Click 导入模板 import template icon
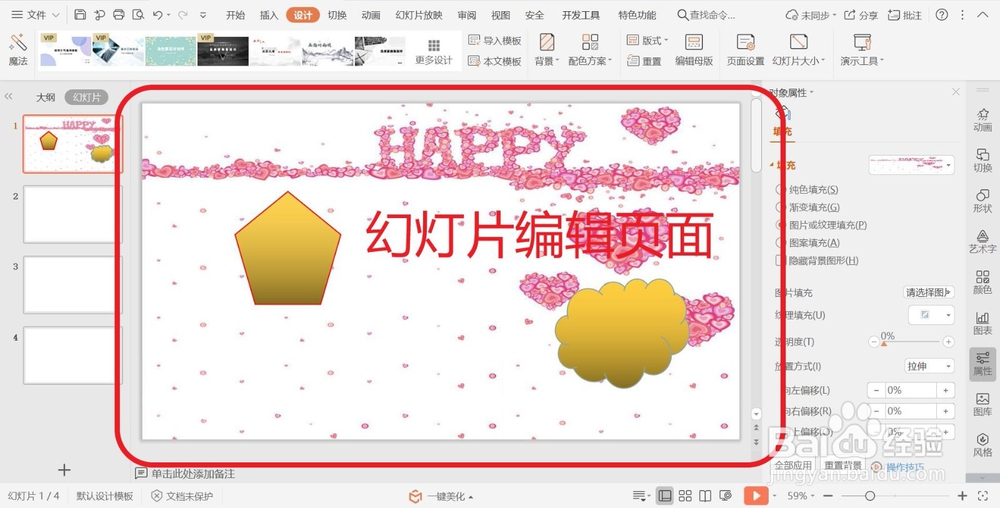Image resolution: width=1000 pixels, height=508 pixels. click(474, 40)
